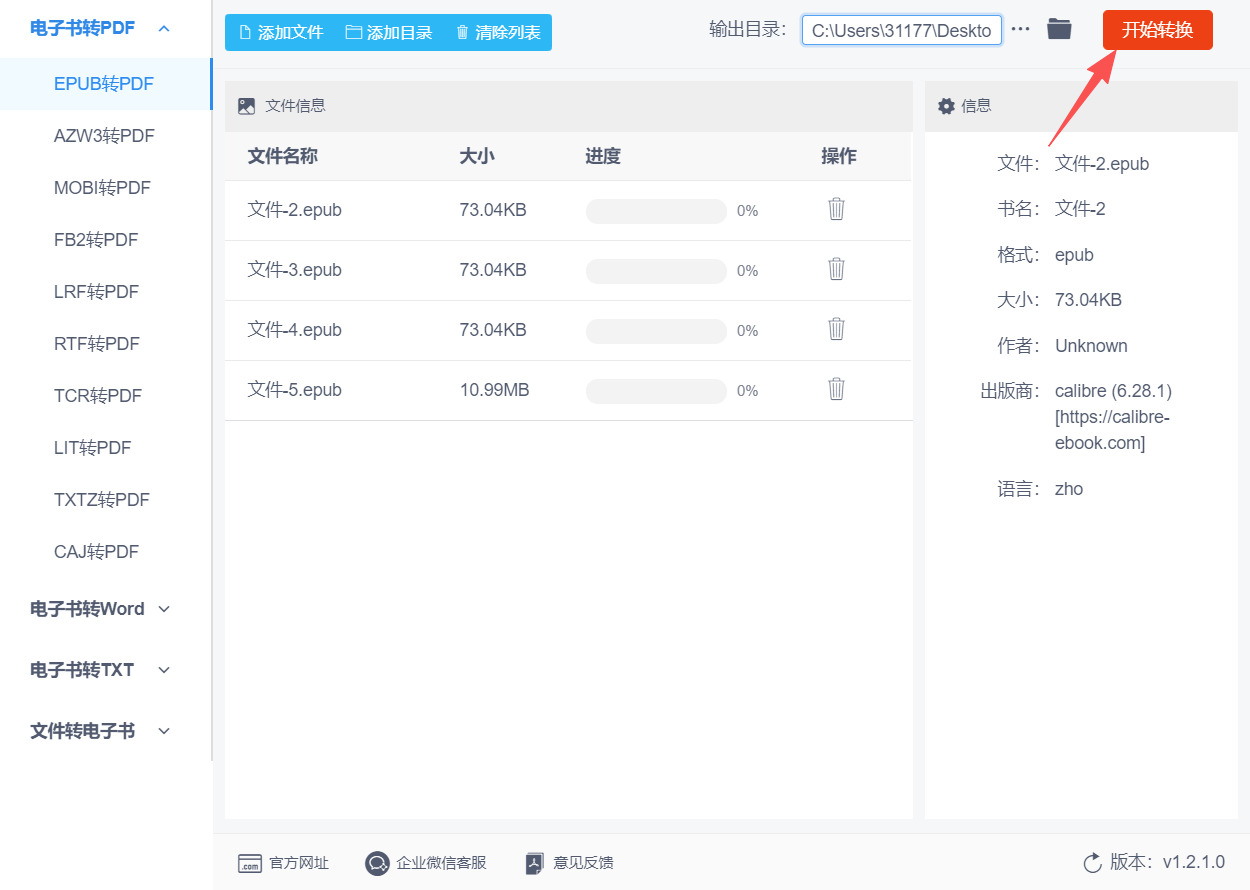
Task: Click the 输出目录 path input field
Action: tap(901, 30)
